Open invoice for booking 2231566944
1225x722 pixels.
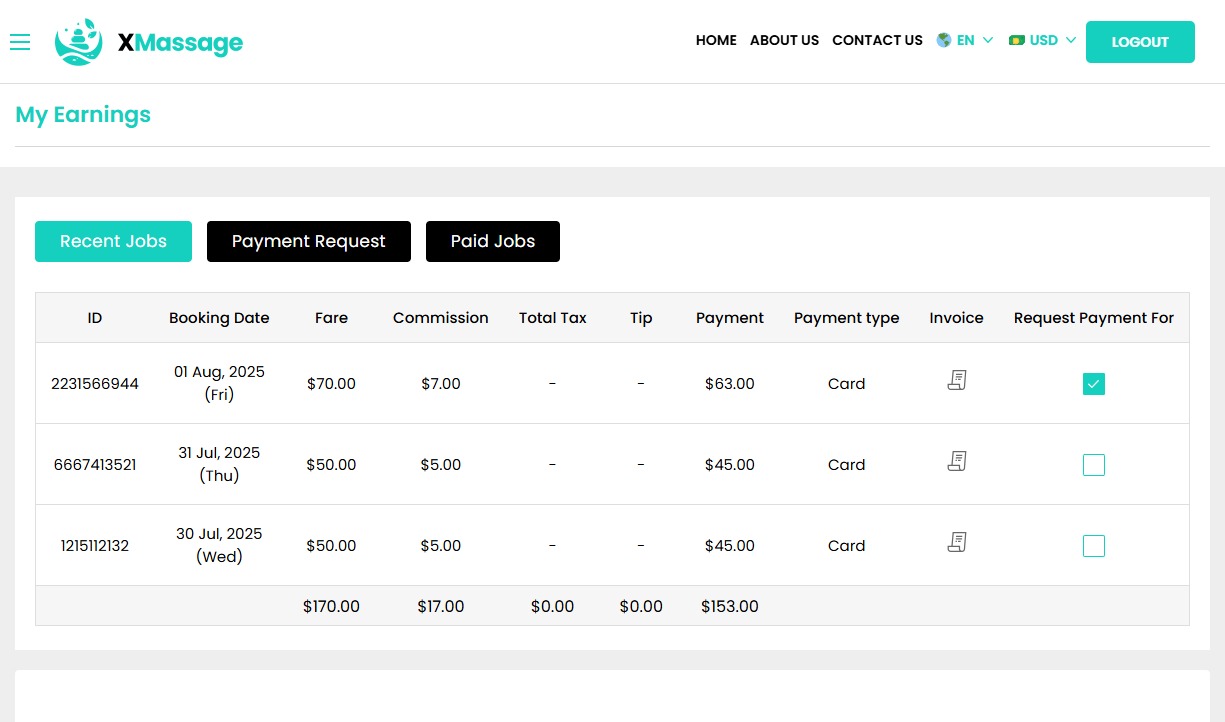tap(957, 380)
